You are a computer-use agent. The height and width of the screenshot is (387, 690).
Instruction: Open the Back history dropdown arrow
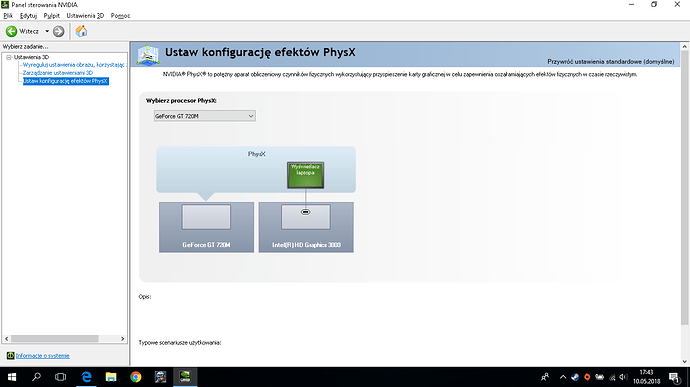click(47, 31)
